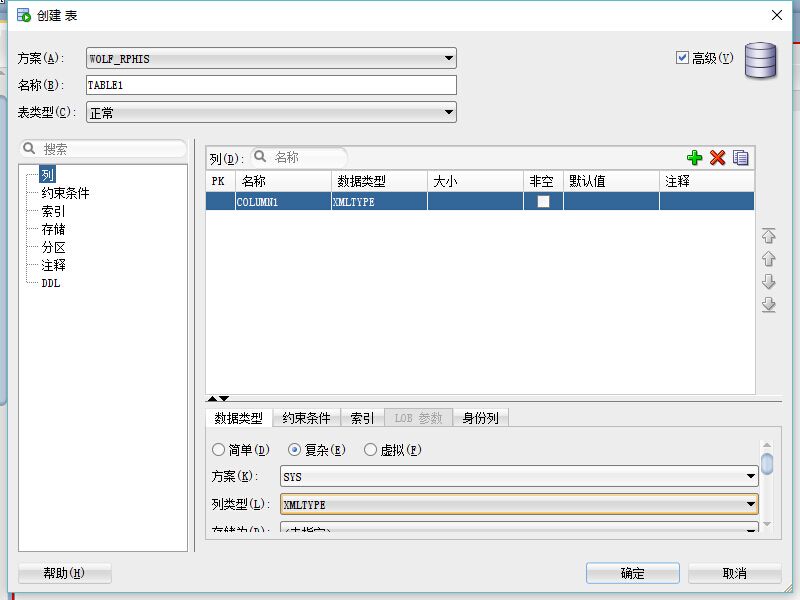Select the 虚拟(F) radio button
This screenshot has width=800, height=600.
point(370,449)
